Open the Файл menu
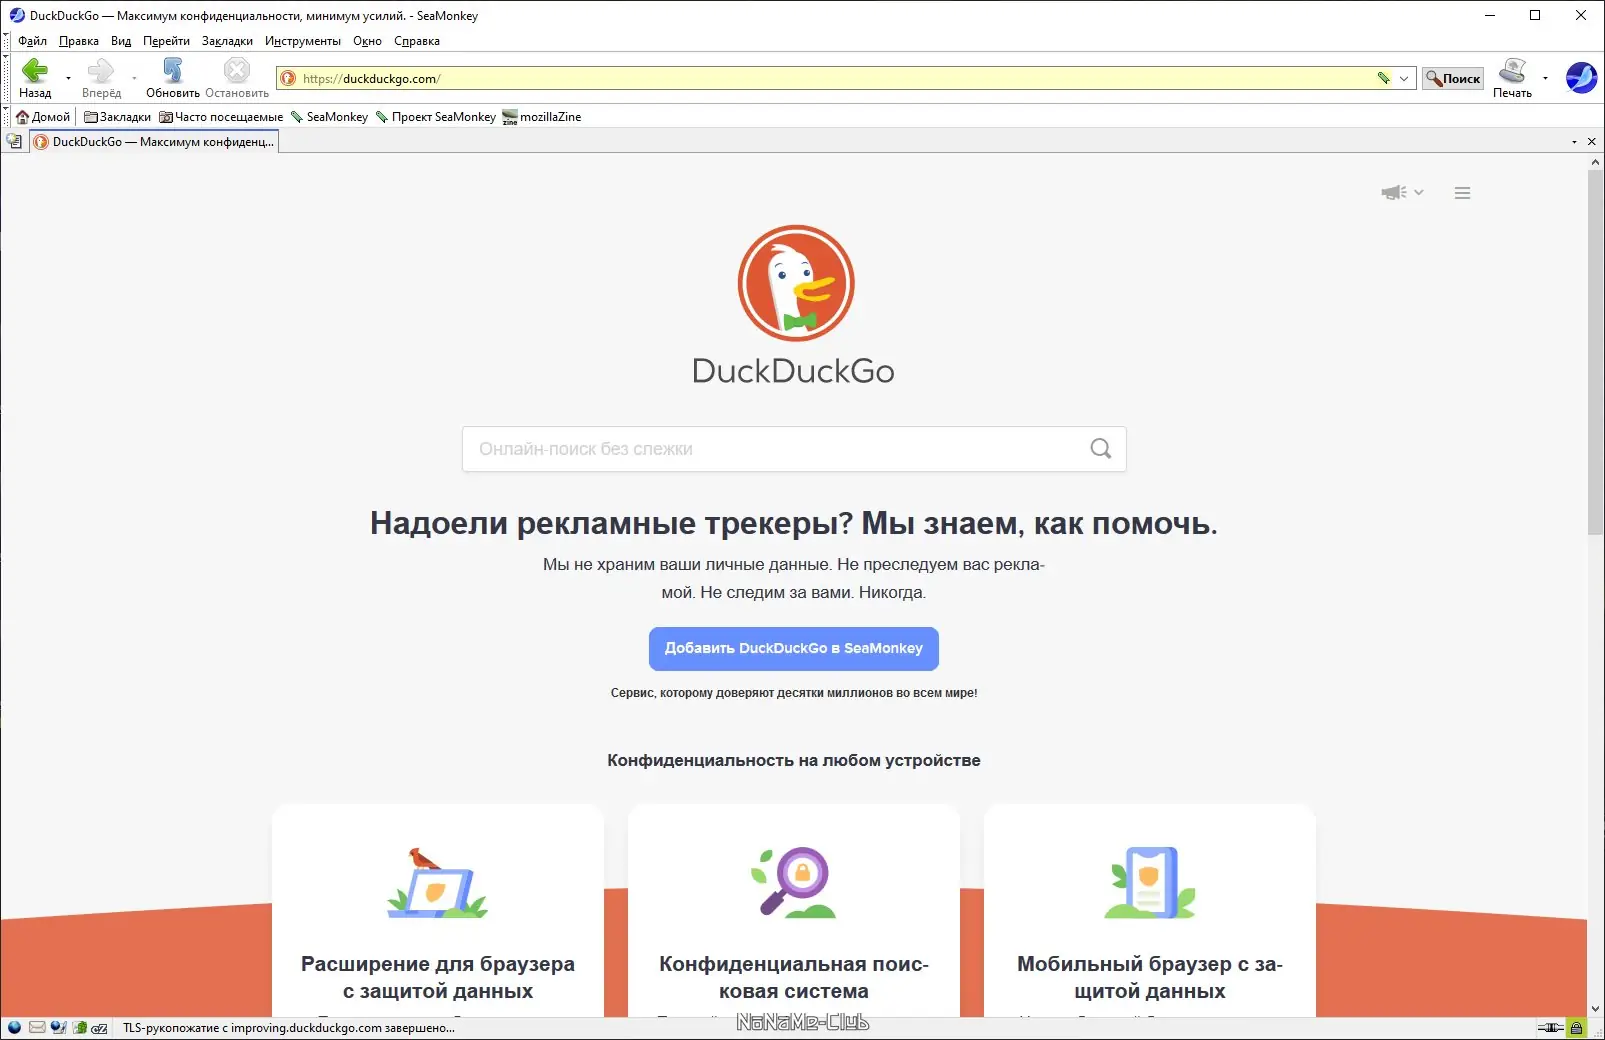The width and height of the screenshot is (1605, 1040). (x=32, y=41)
